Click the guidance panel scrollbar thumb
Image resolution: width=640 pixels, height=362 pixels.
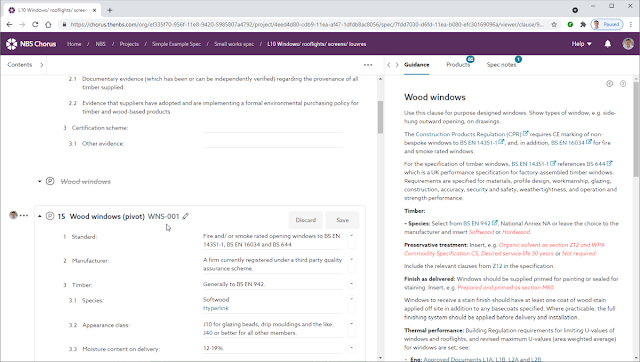tap(636, 129)
